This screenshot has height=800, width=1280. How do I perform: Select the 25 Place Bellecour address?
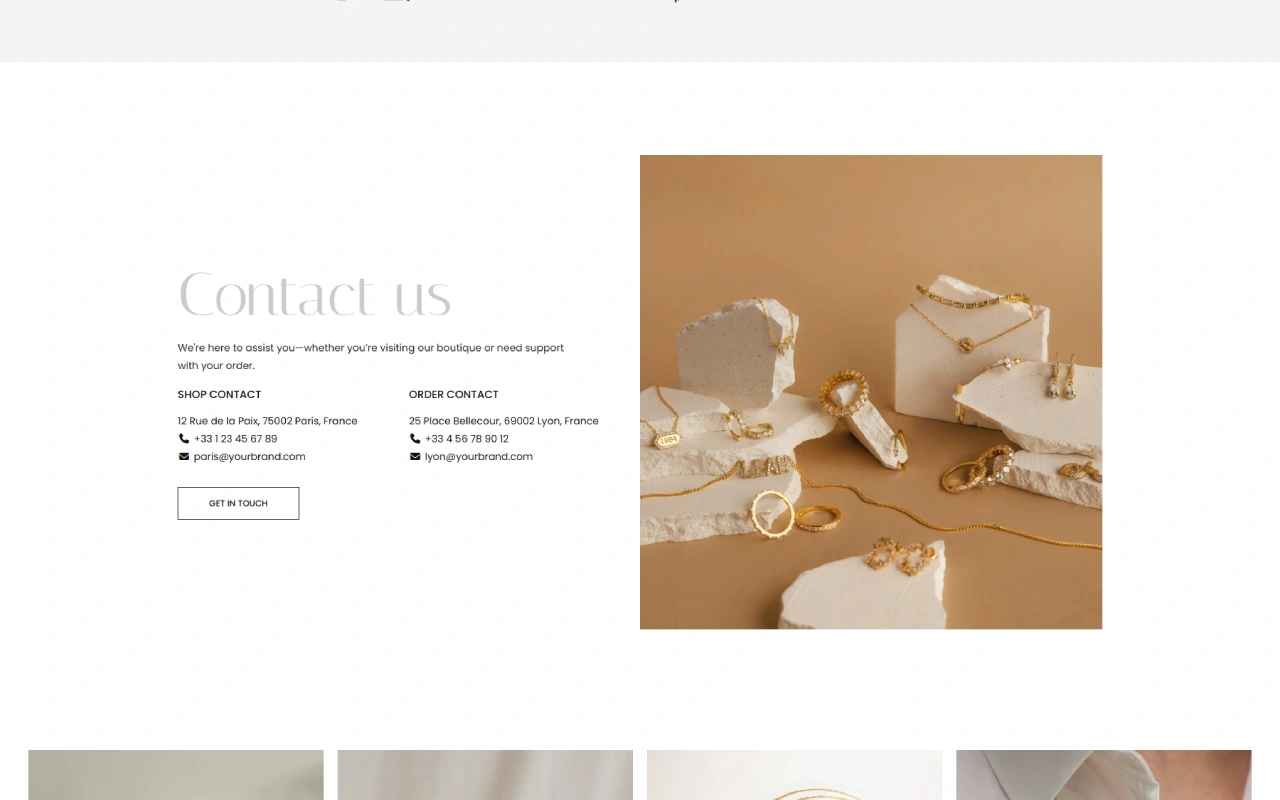504,421
